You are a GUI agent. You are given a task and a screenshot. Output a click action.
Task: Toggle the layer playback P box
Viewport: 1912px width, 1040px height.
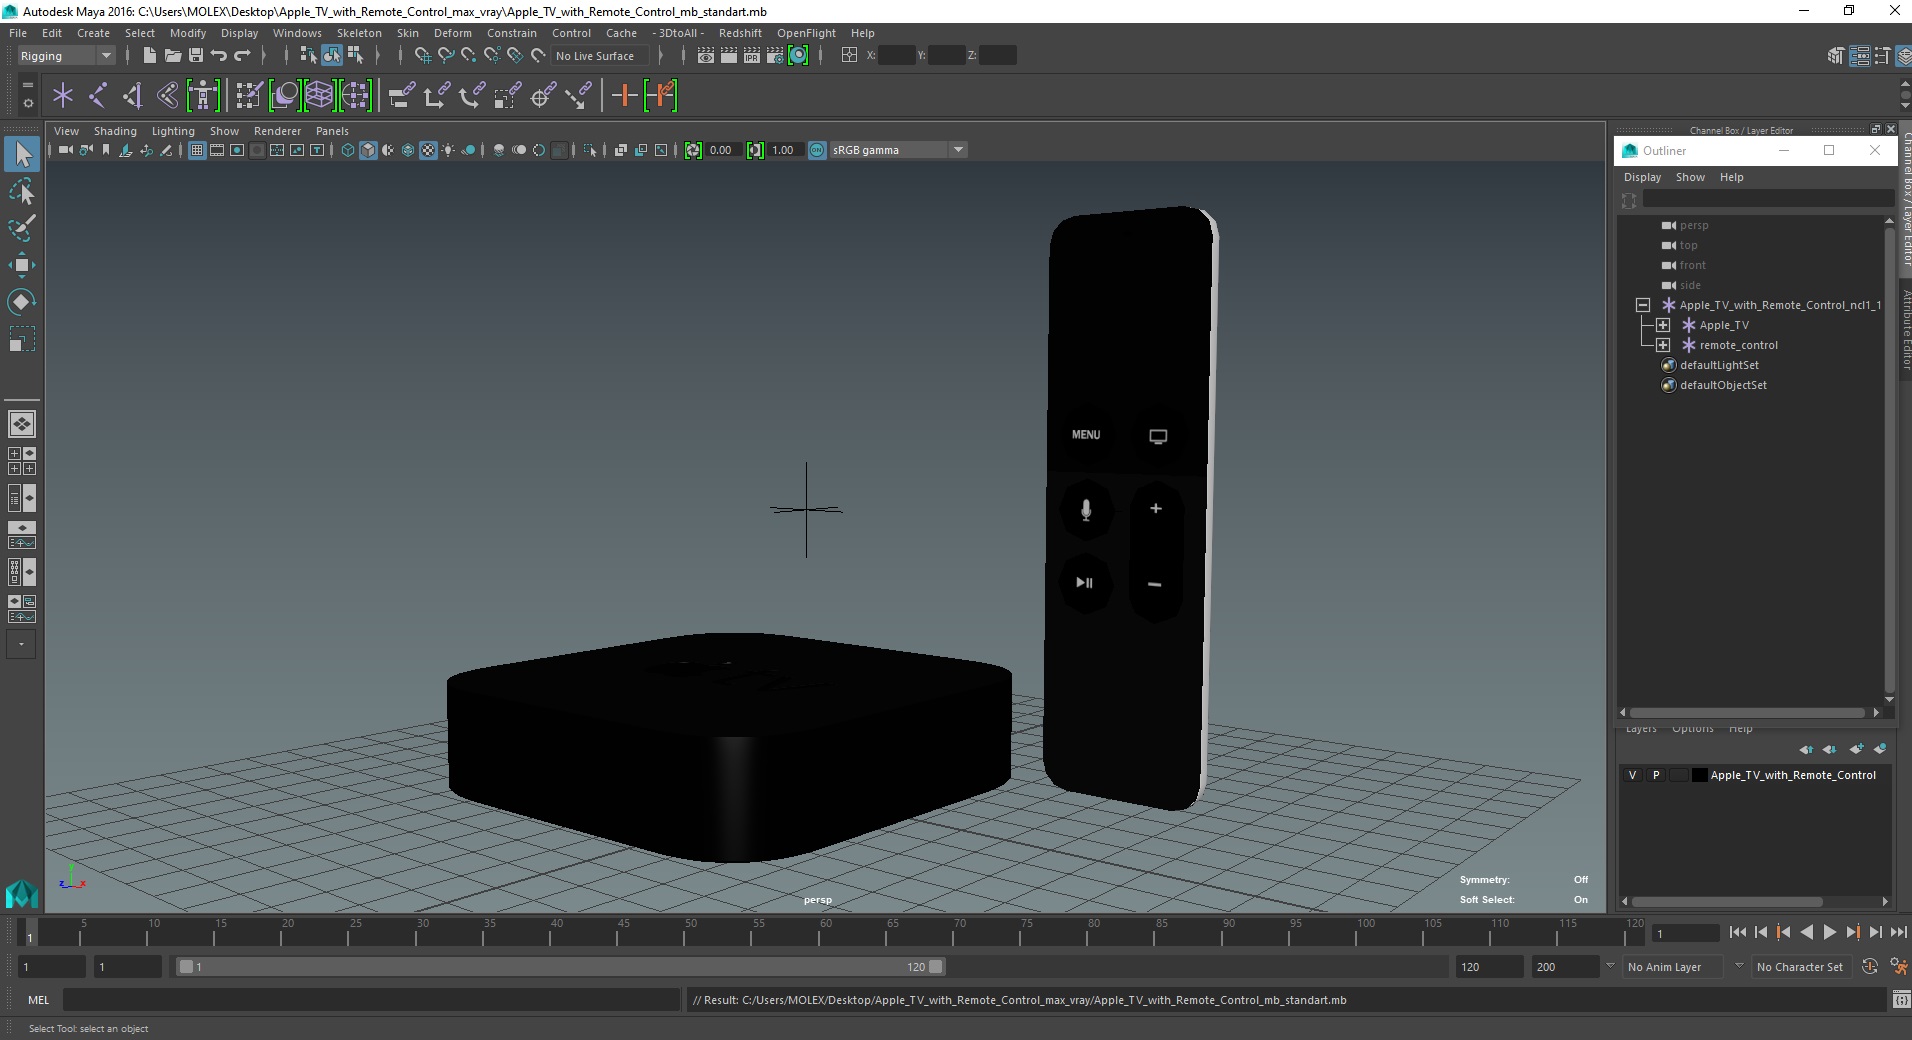(1656, 775)
